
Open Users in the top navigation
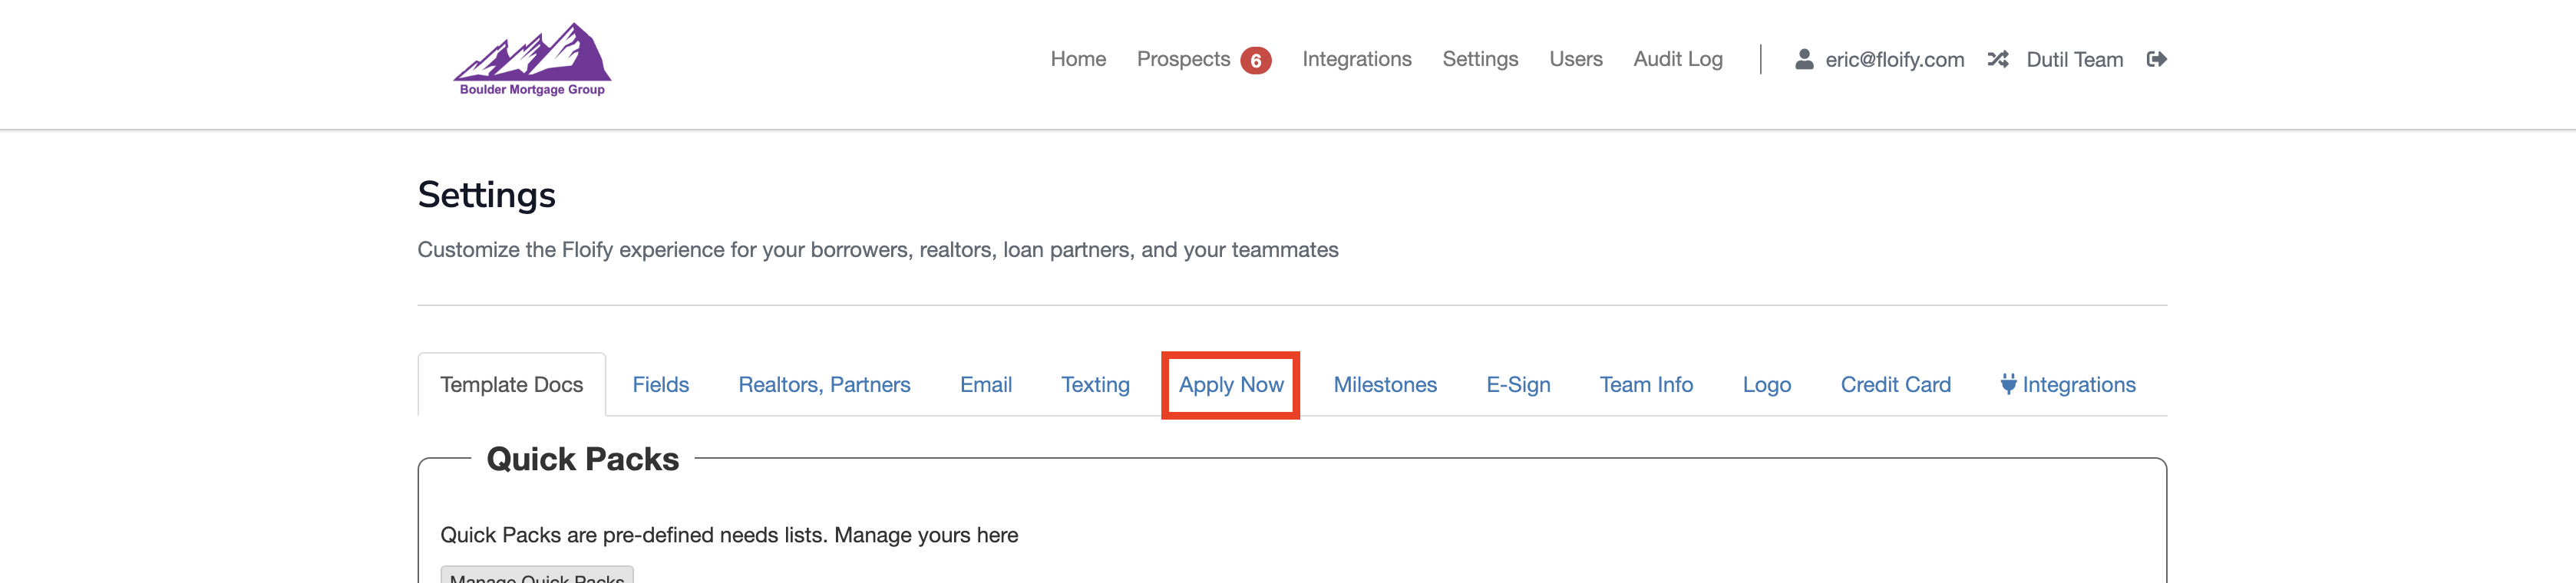(1575, 60)
